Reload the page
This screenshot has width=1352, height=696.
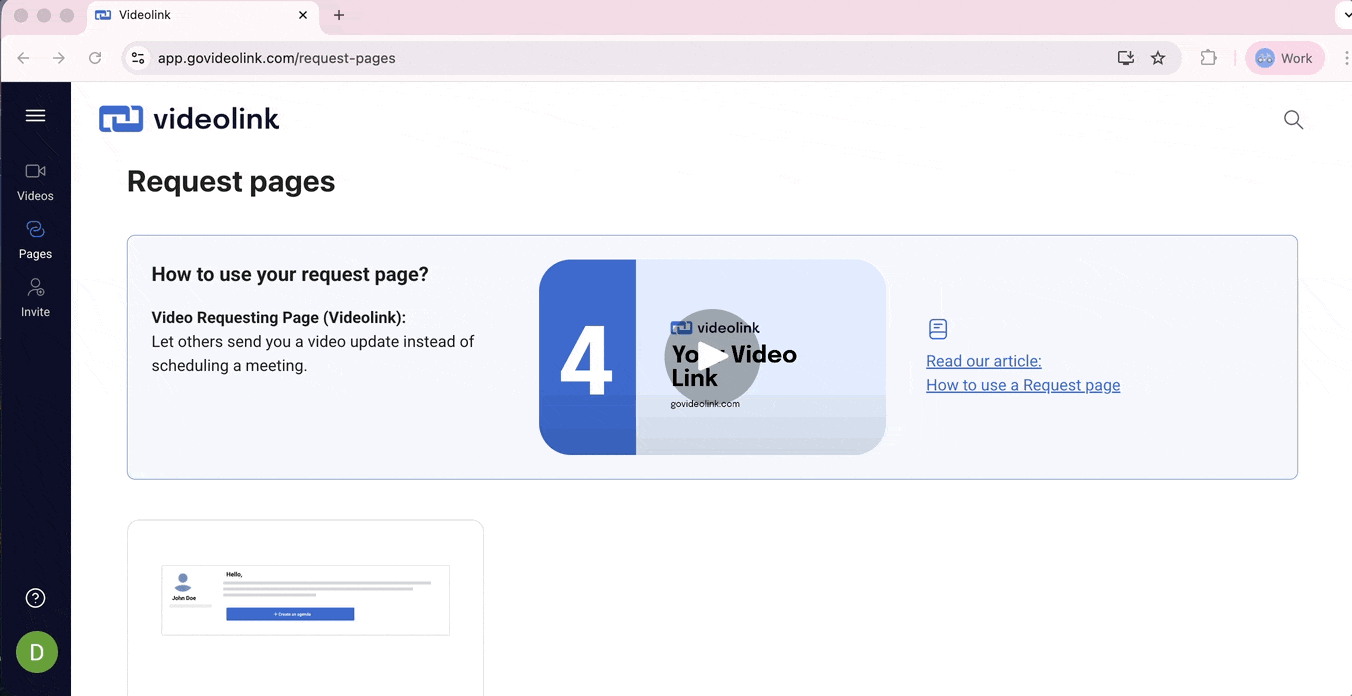click(95, 58)
